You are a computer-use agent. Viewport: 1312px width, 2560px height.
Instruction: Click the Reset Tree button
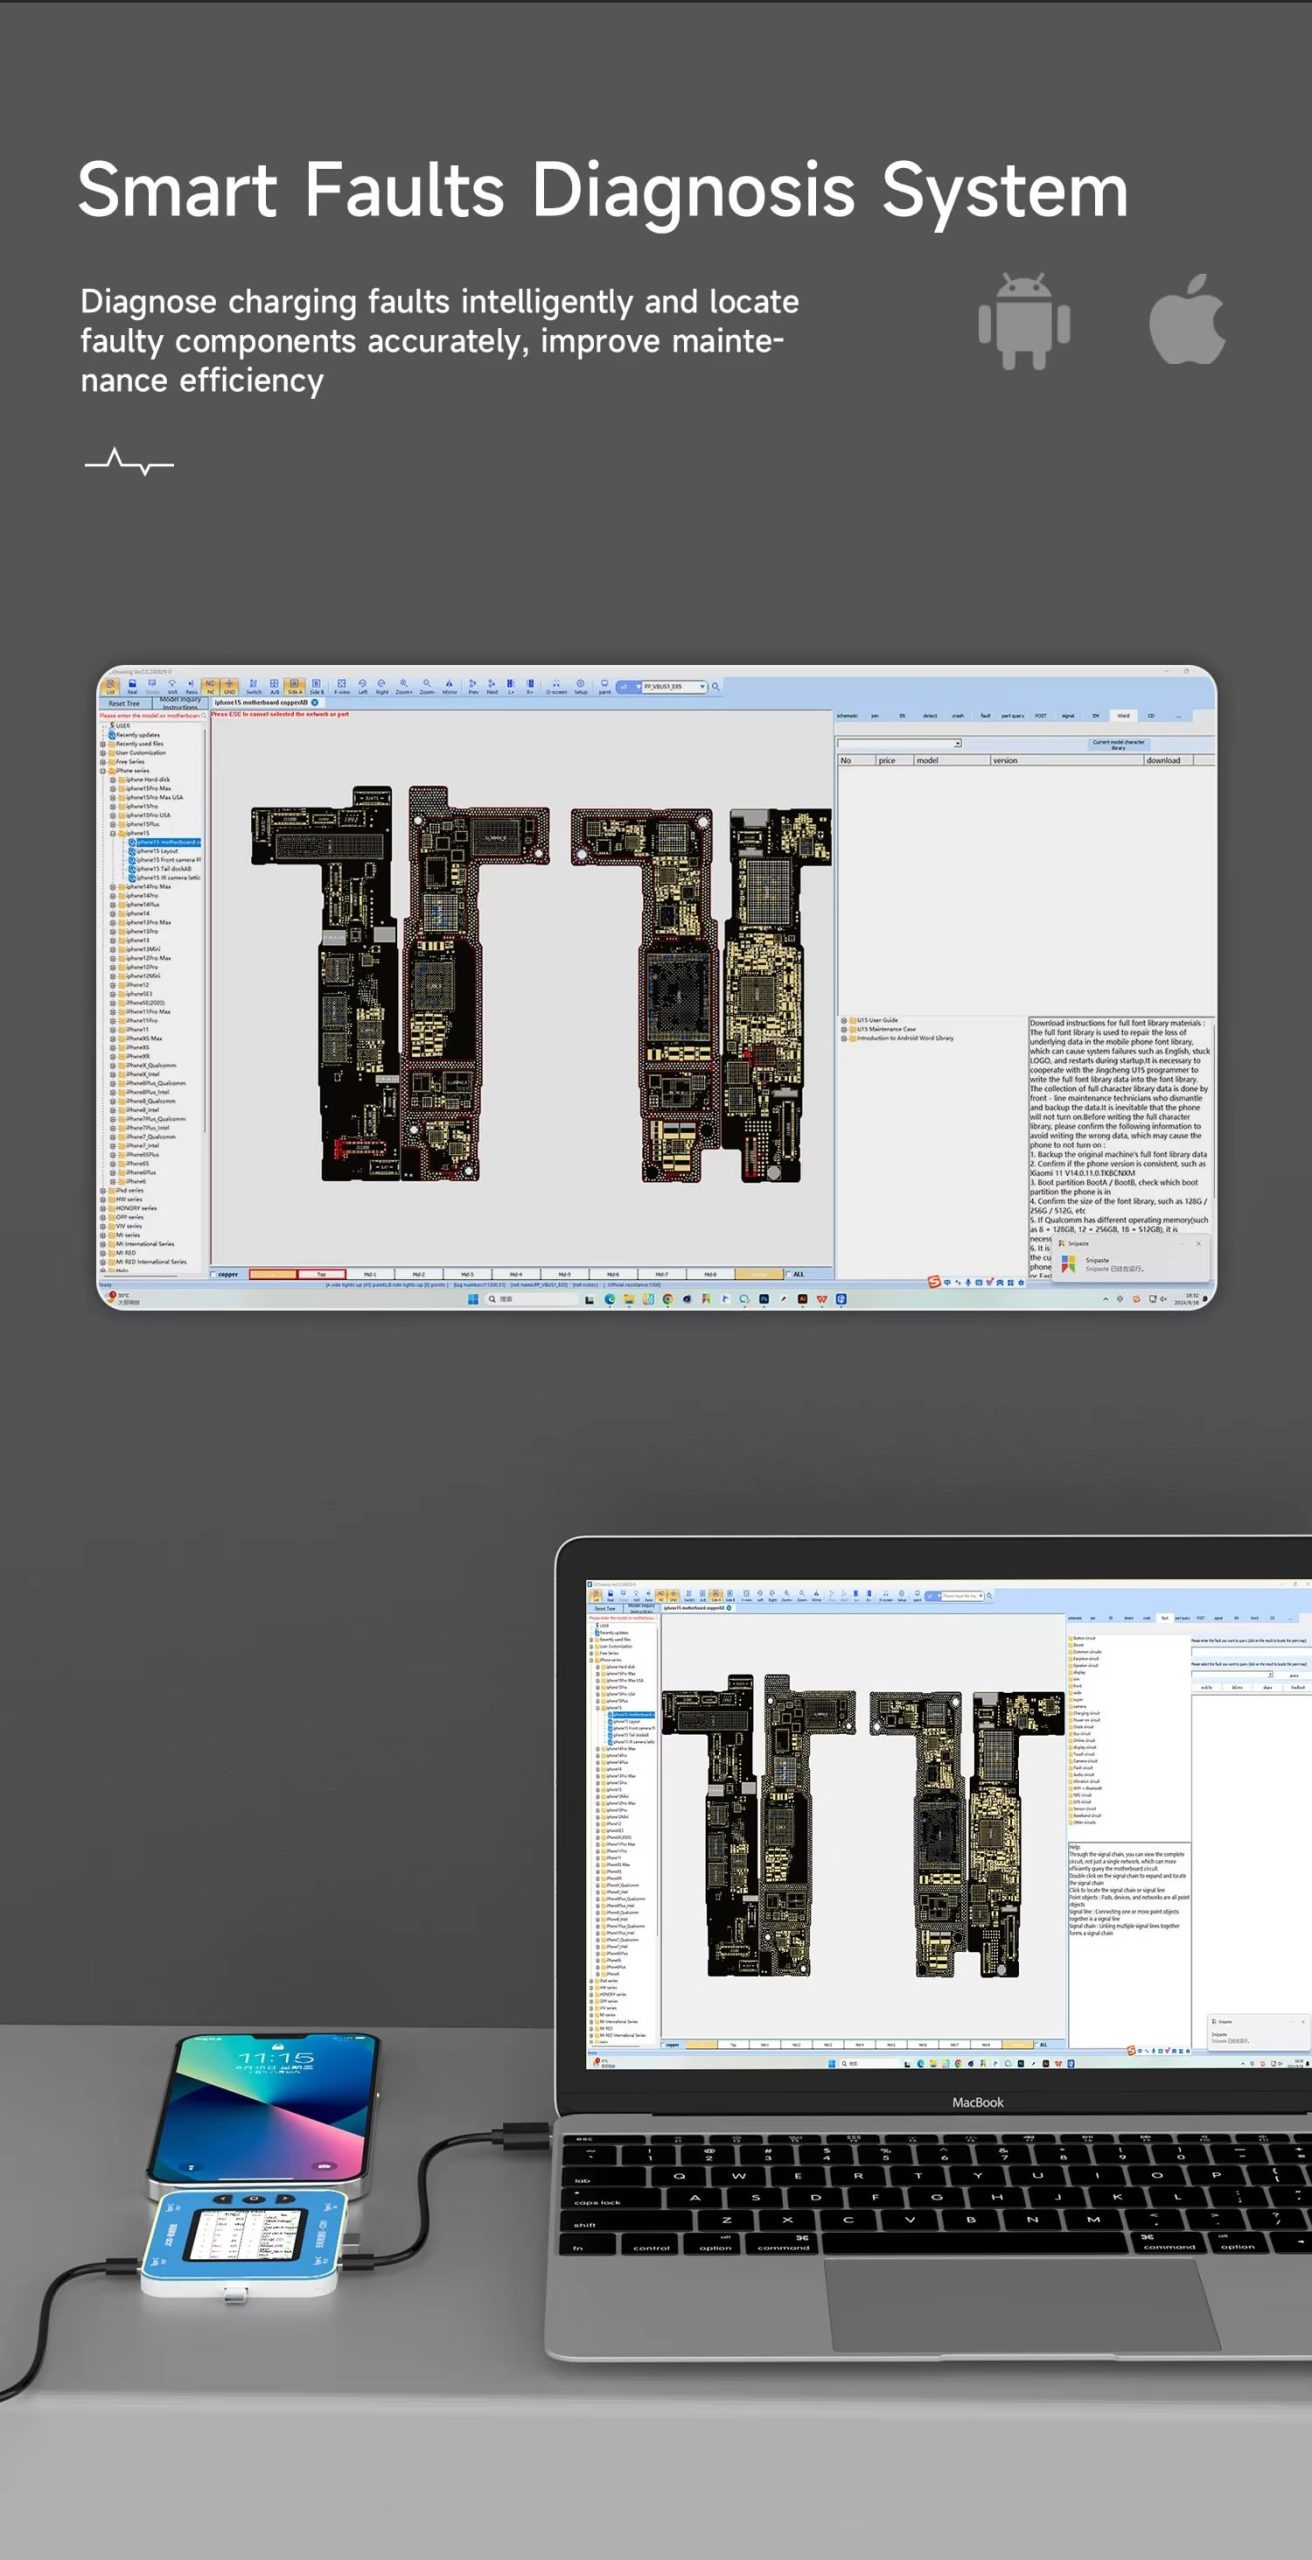tap(124, 703)
